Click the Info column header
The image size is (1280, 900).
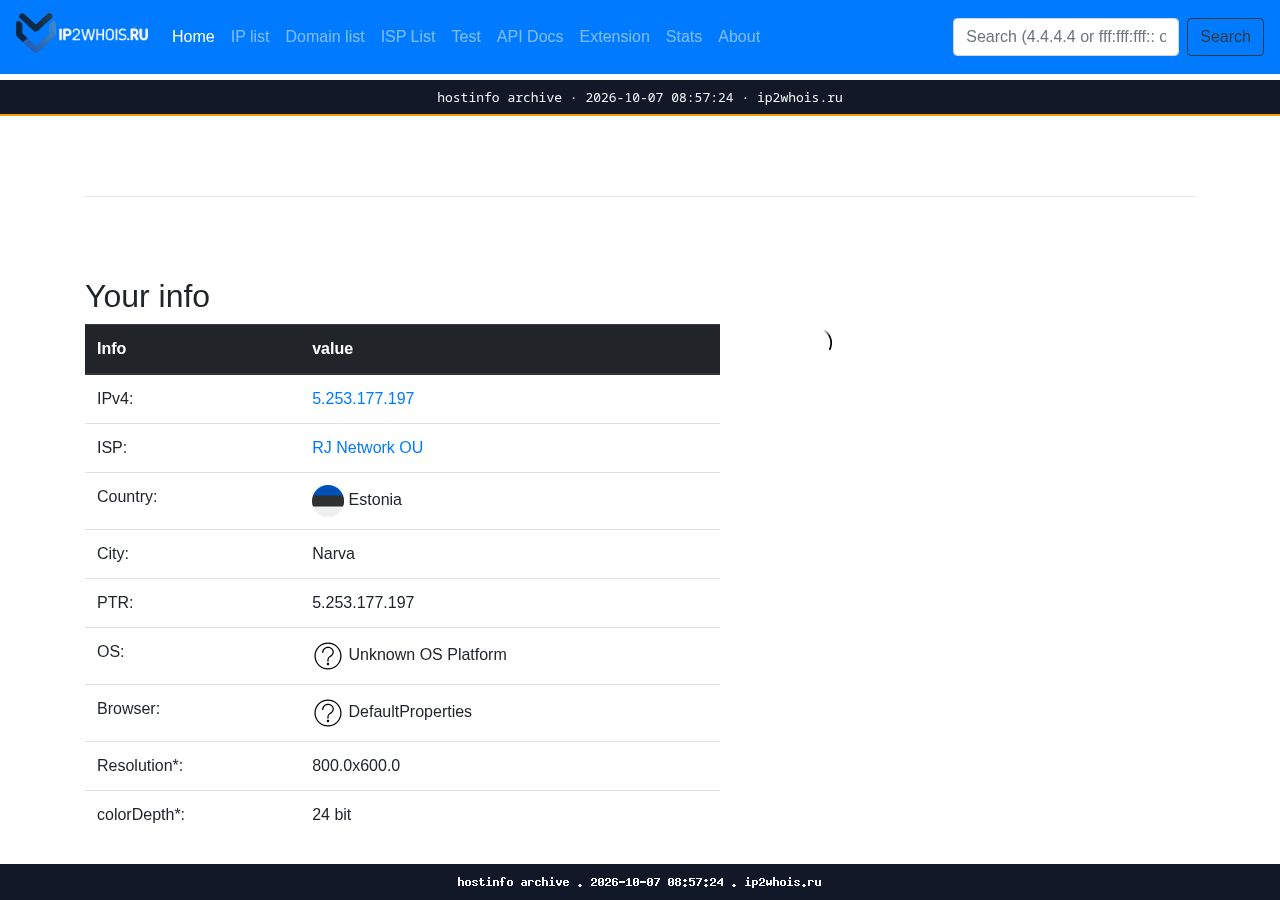111,349
